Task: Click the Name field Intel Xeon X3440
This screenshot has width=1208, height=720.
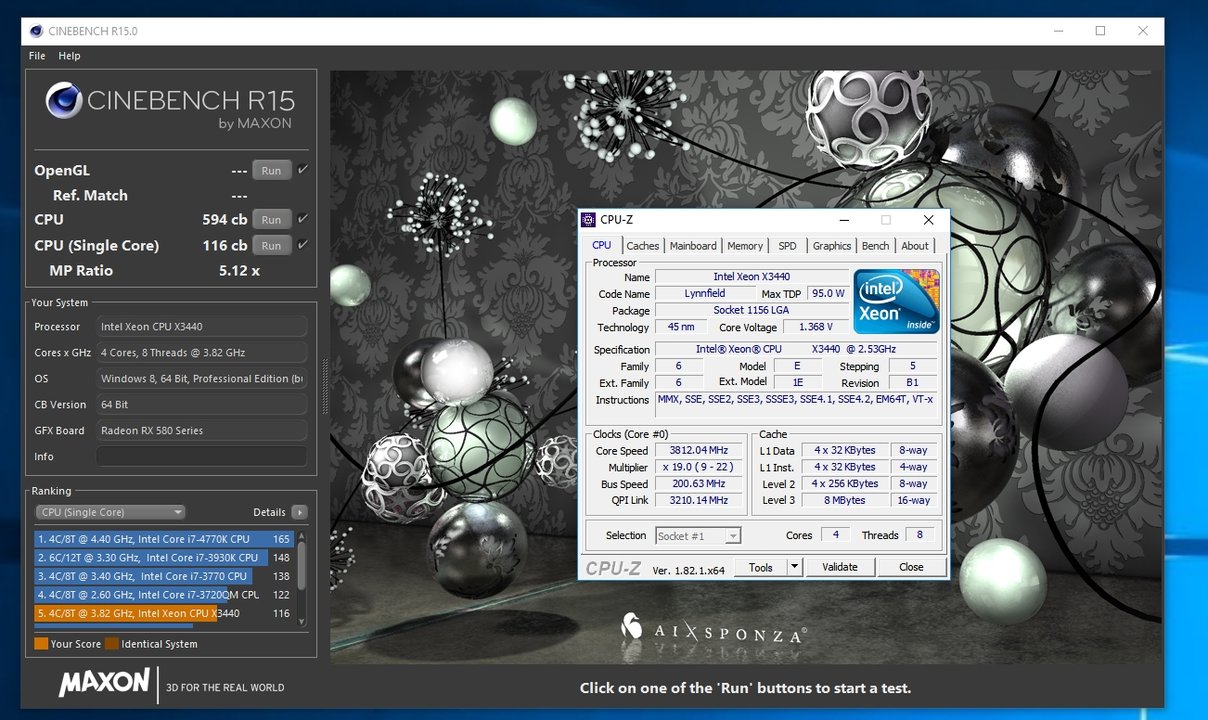Action: [x=752, y=277]
